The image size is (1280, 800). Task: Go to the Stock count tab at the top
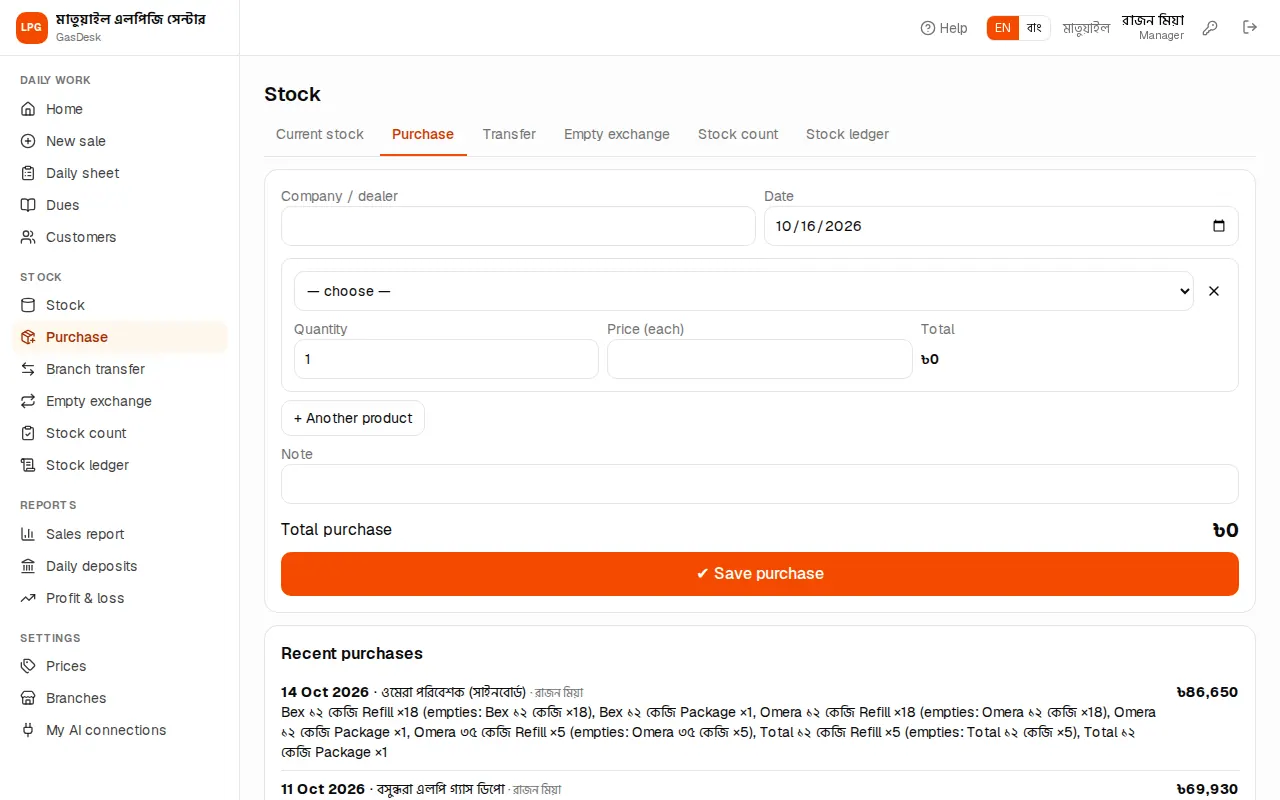coord(738,135)
